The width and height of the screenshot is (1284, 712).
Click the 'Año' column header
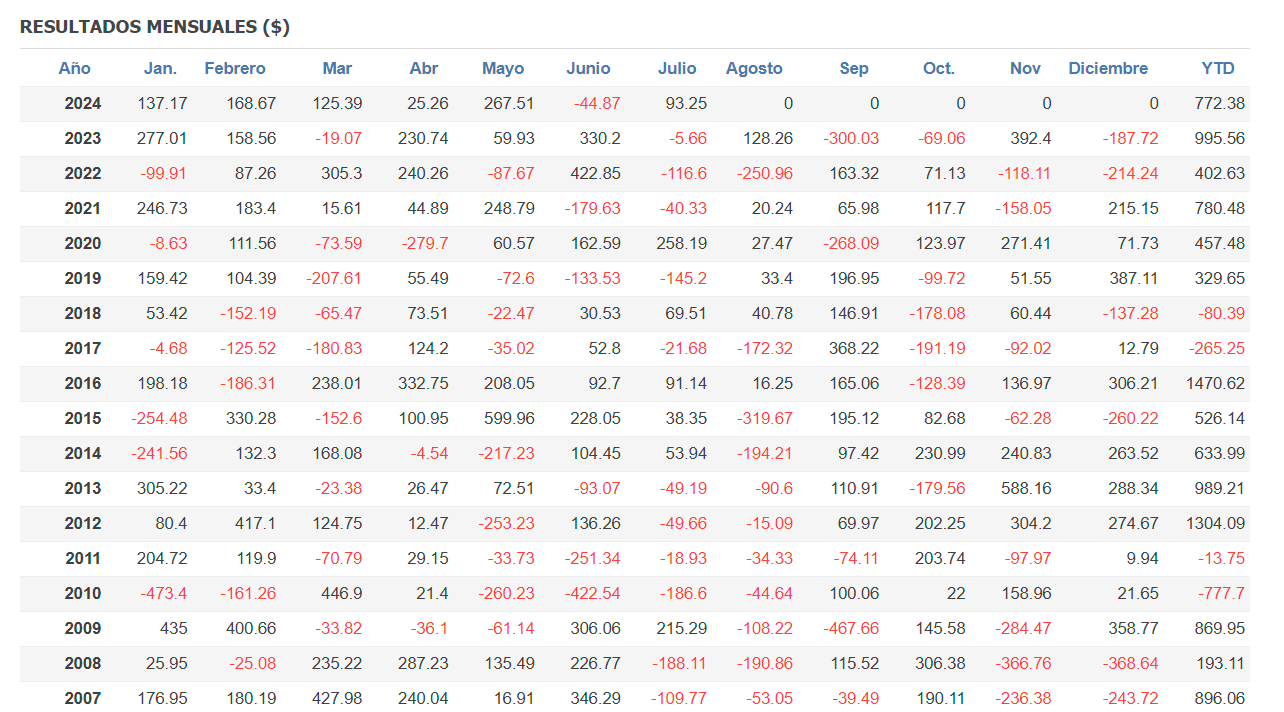pos(74,68)
